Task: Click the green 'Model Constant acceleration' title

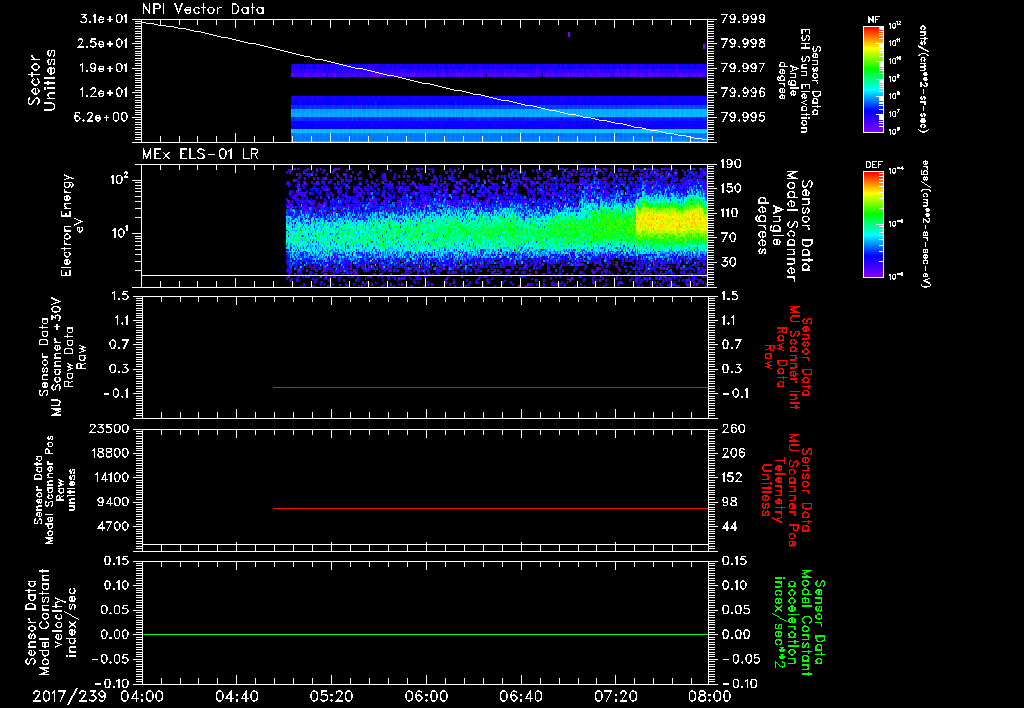Action: pyautogui.click(x=799, y=622)
